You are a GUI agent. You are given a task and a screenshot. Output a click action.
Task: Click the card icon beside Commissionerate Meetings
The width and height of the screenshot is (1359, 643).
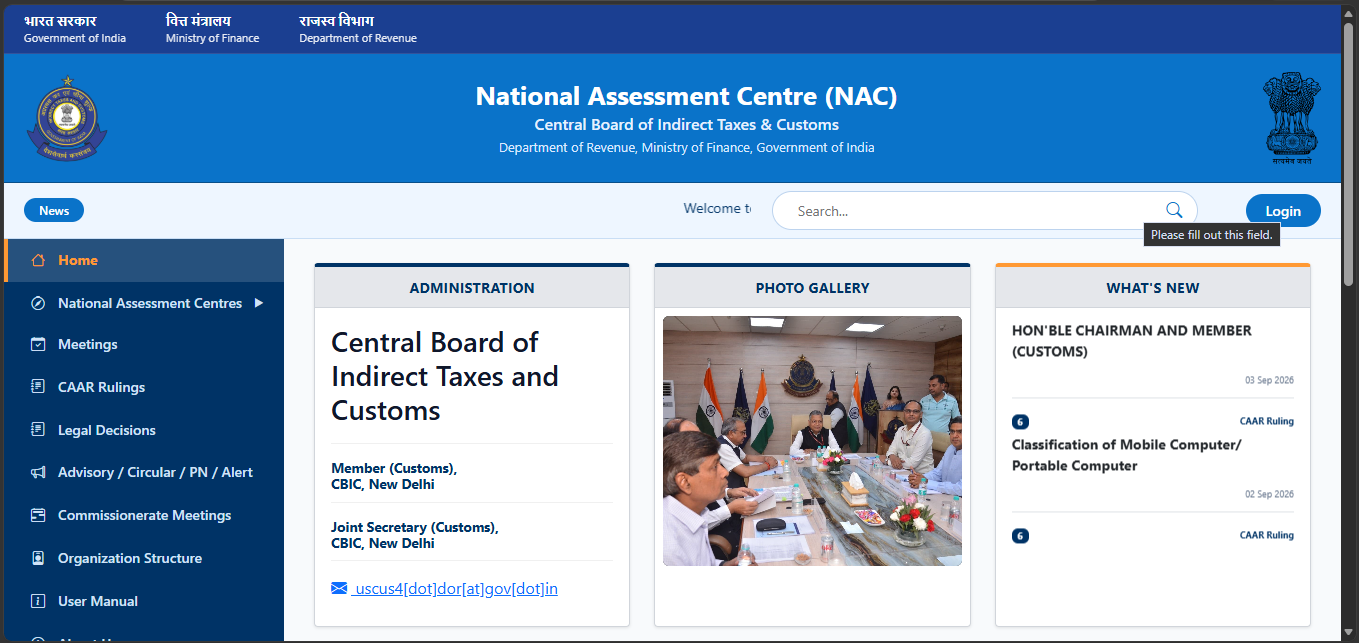tap(38, 515)
